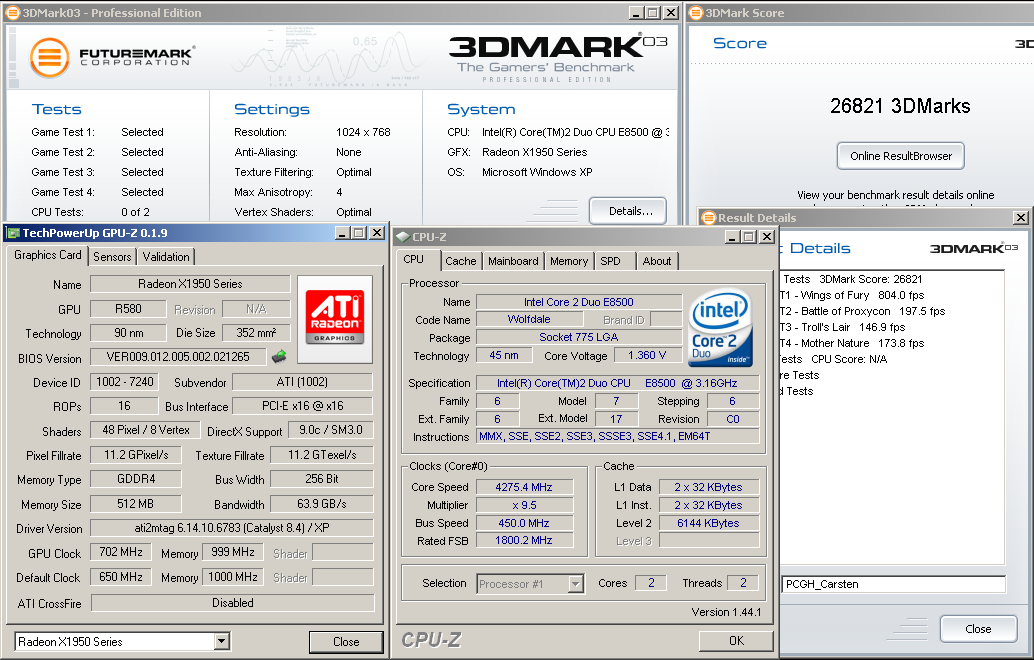
Task: Click the Multiplier x 9.5 value
Action: [x=524, y=505]
